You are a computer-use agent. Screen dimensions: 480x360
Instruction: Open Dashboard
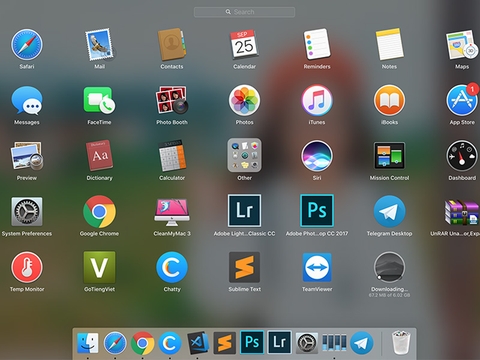click(x=462, y=156)
